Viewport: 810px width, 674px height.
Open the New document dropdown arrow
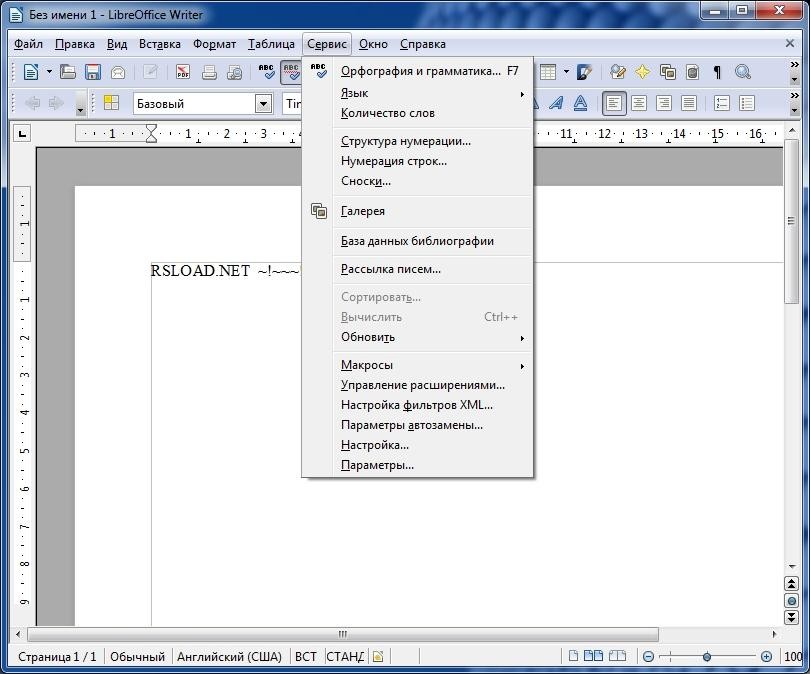click(49, 72)
